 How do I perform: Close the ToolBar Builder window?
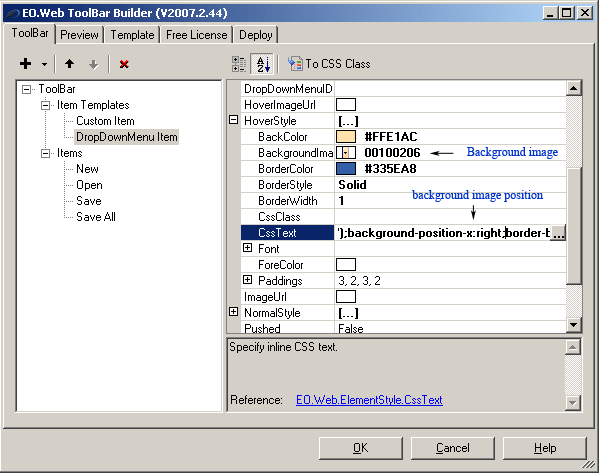pyautogui.click(x=585, y=13)
